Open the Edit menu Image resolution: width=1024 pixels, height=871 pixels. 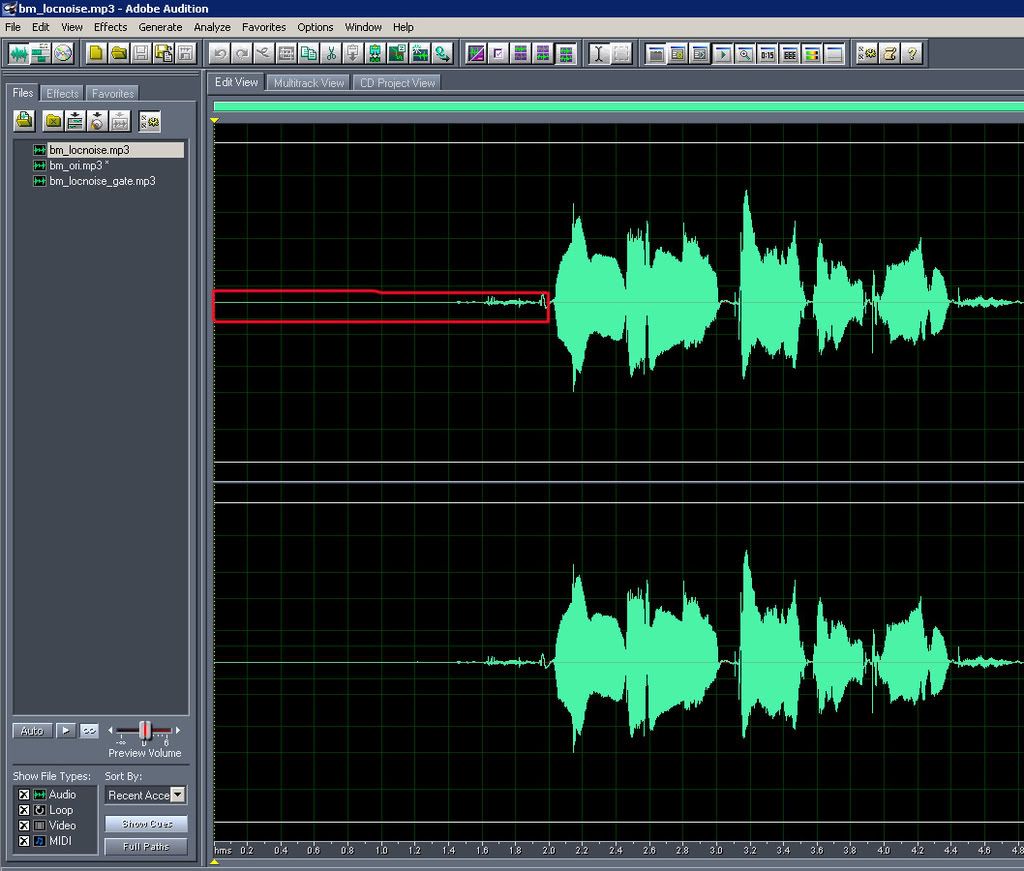(x=40, y=27)
